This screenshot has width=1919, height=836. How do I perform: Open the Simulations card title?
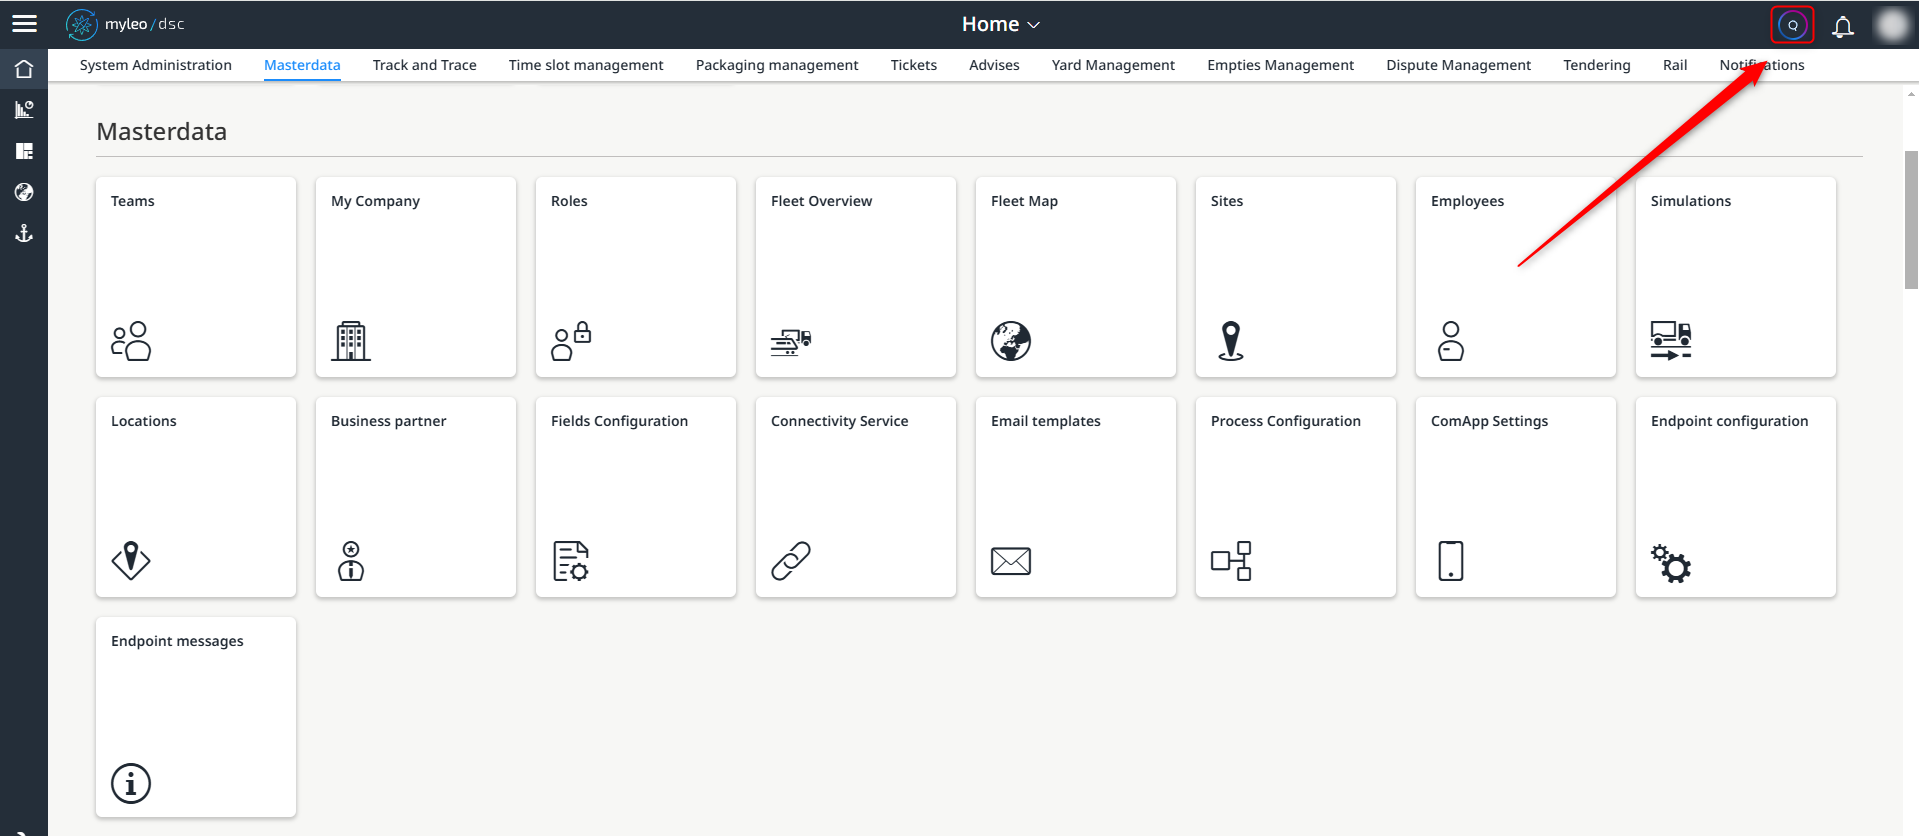click(x=1691, y=201)
